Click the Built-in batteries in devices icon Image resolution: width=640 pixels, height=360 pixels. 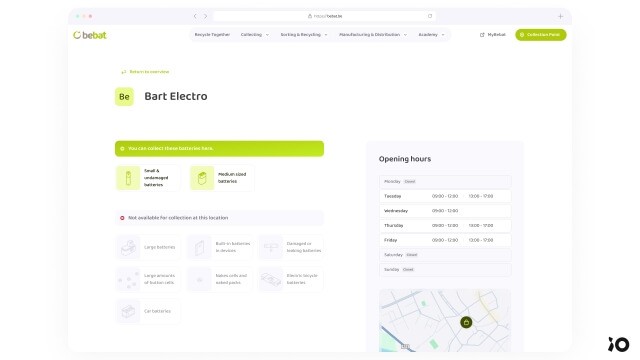click(x=199, y=247)
